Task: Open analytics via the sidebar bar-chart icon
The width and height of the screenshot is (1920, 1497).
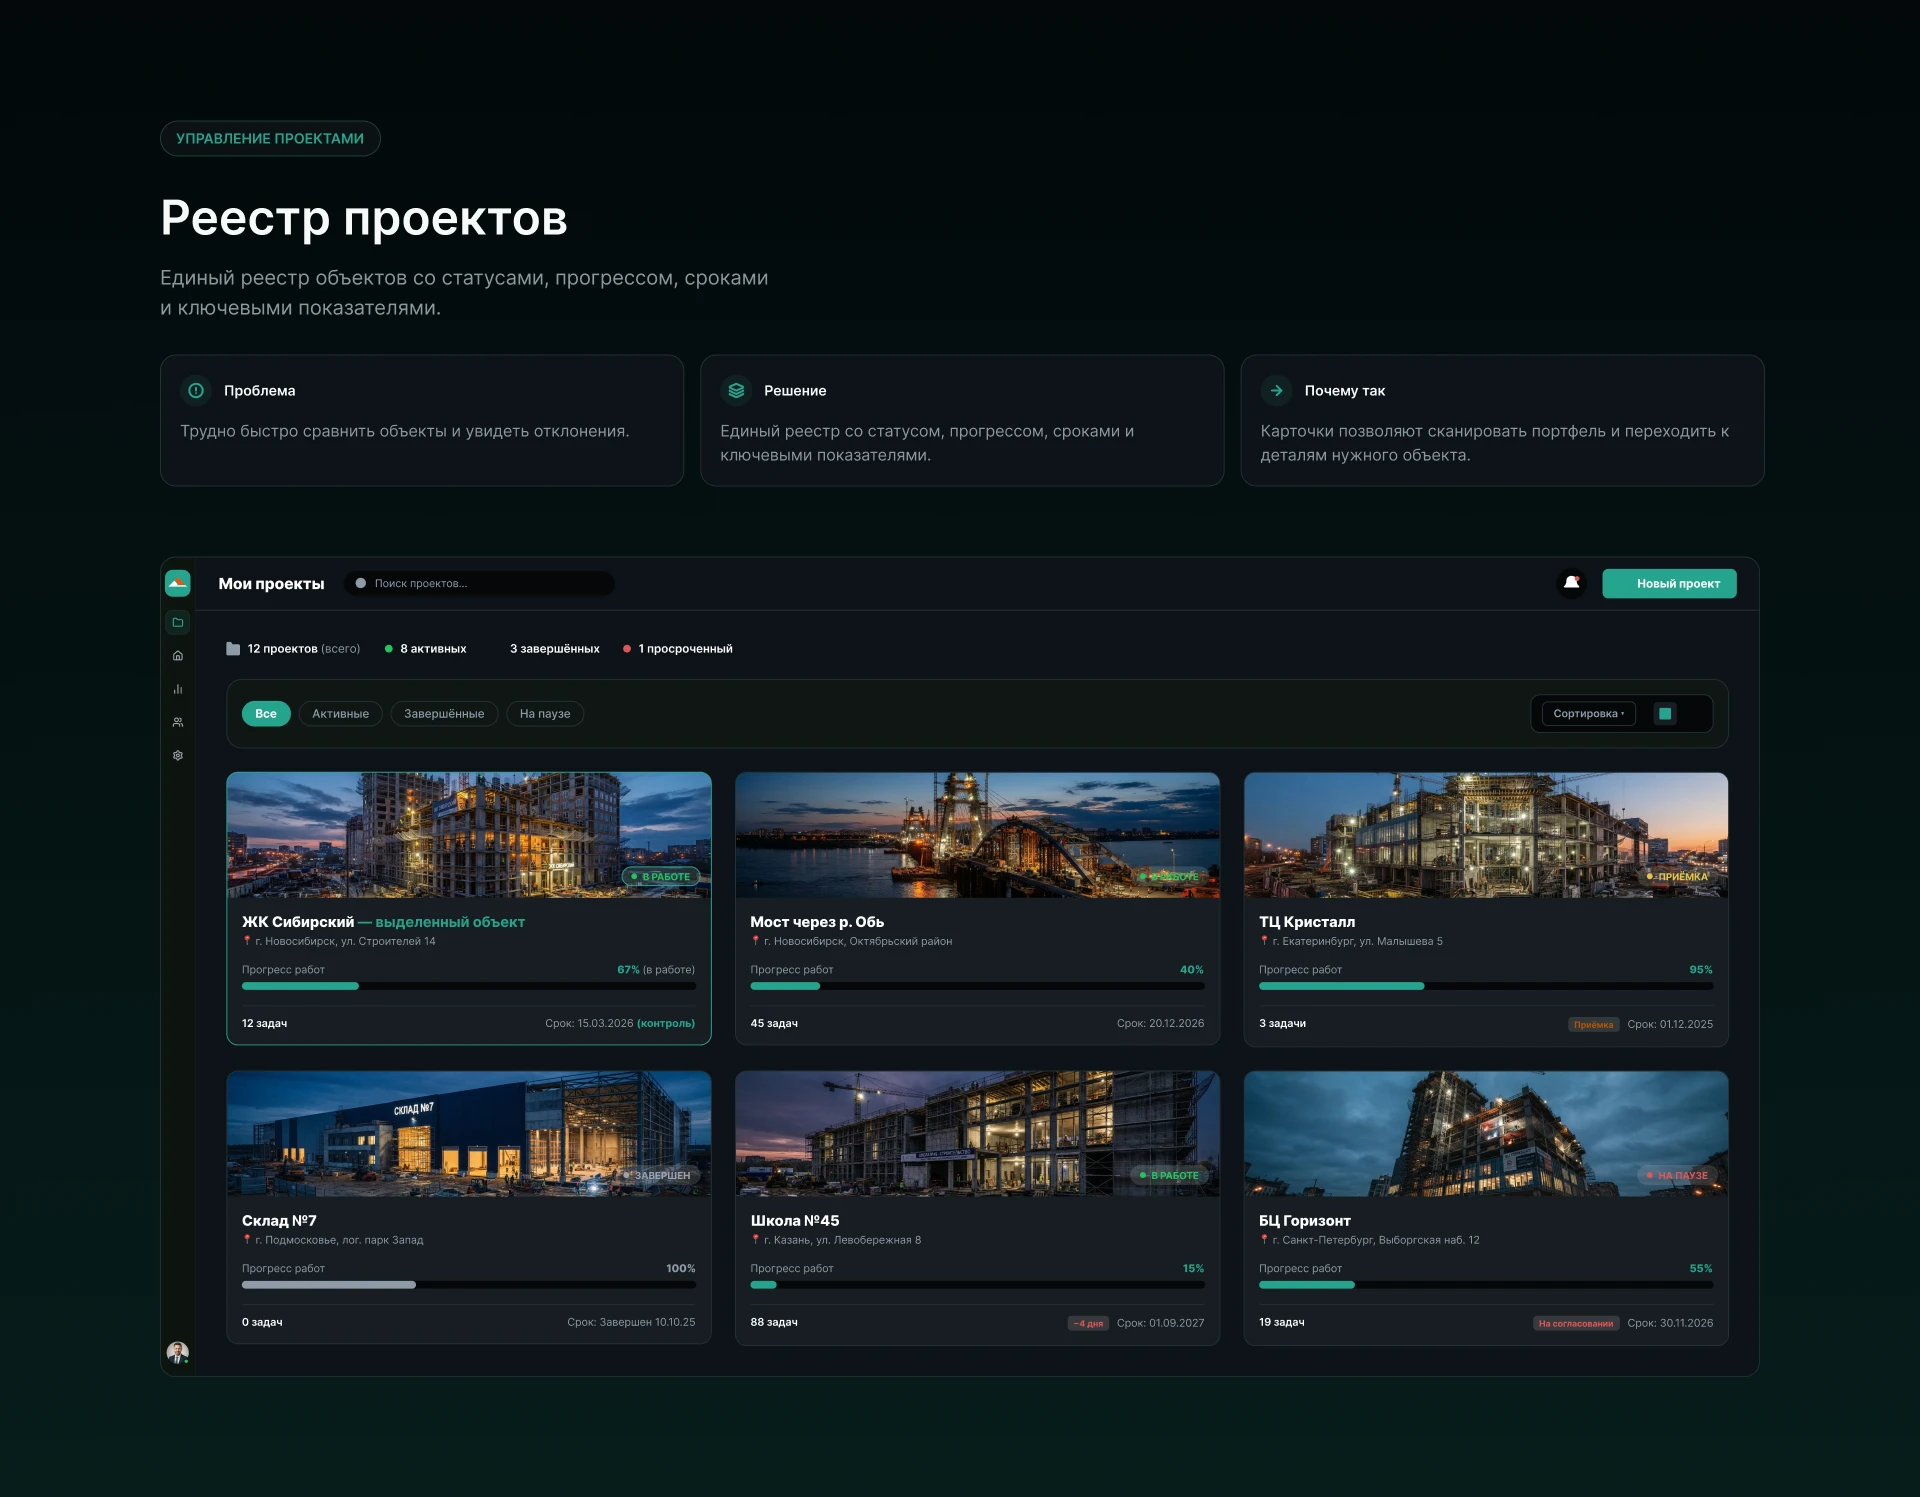Action: [x=178, y=689]
